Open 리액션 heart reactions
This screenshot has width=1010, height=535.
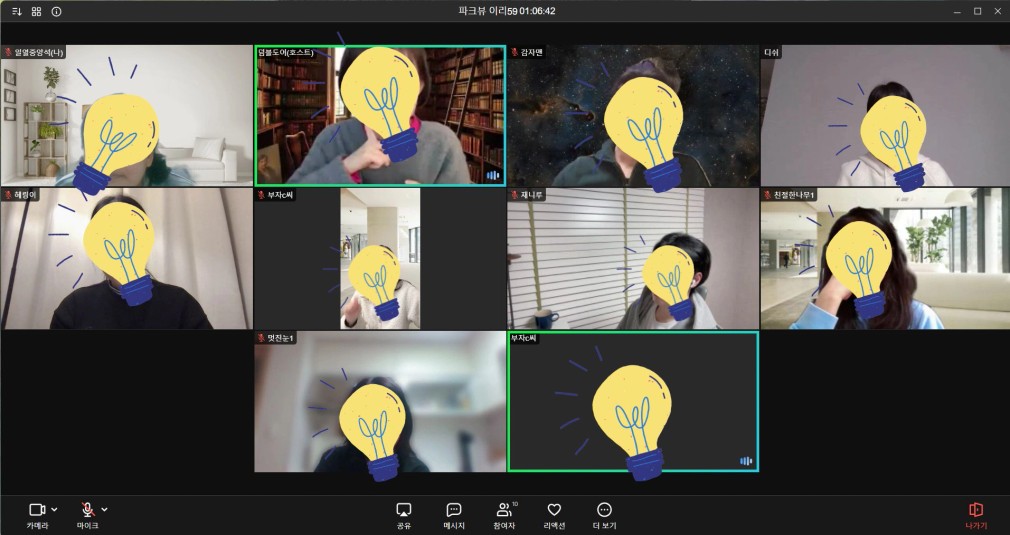pyautogui.click(x=554, y=516)
